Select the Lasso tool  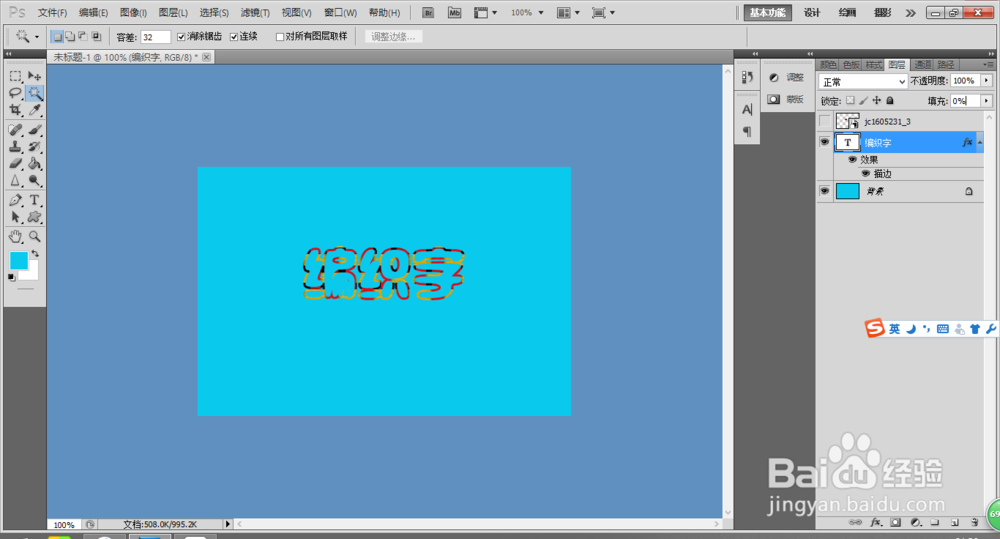15,93
